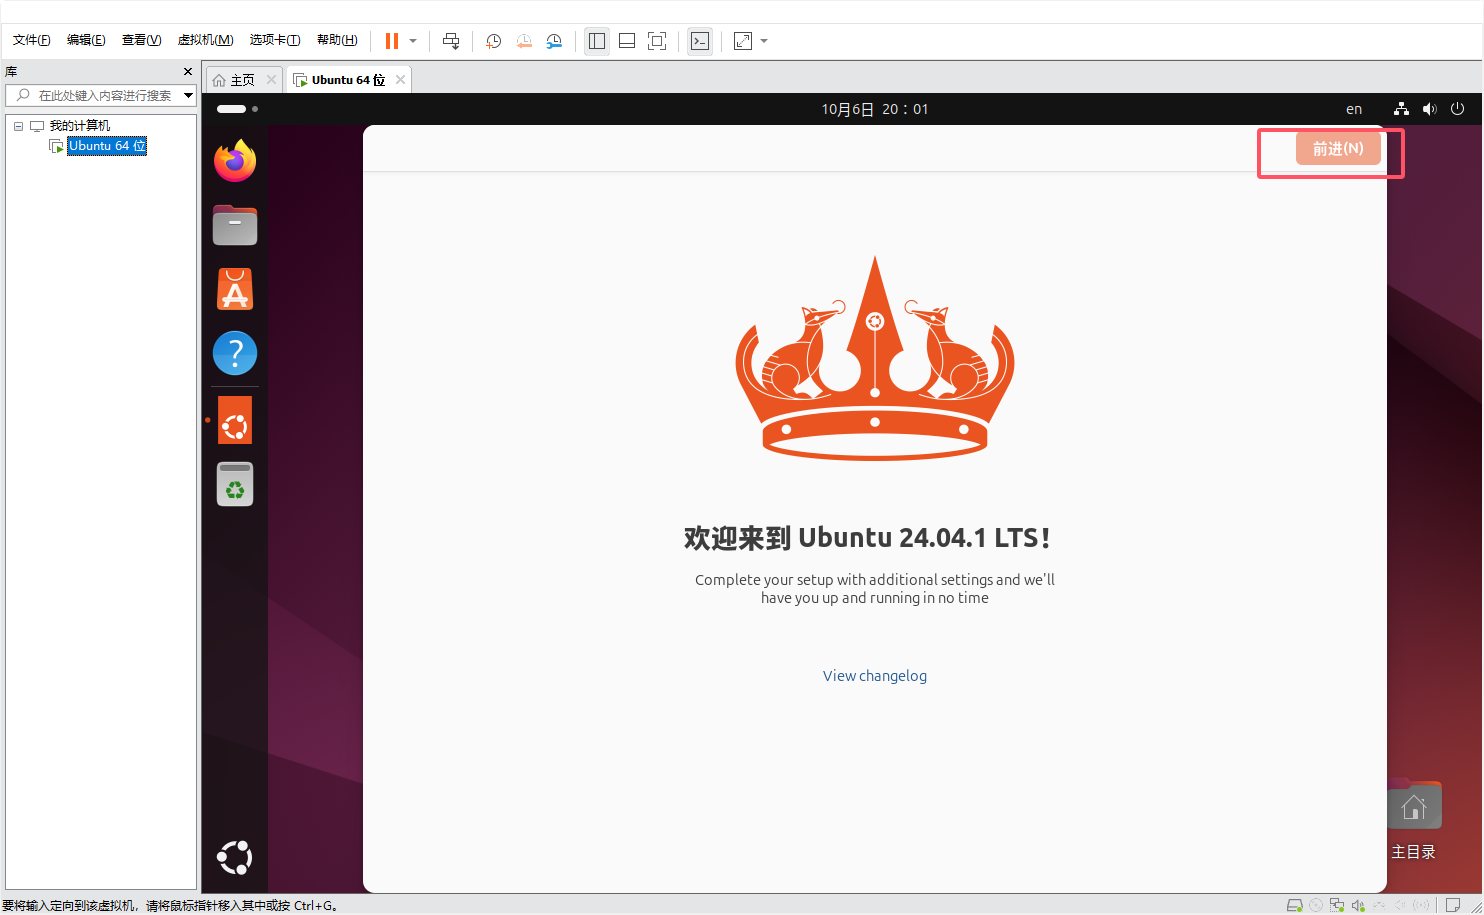
Task: Toggle the library sidebar view button
Action: [x=597, y=41]
